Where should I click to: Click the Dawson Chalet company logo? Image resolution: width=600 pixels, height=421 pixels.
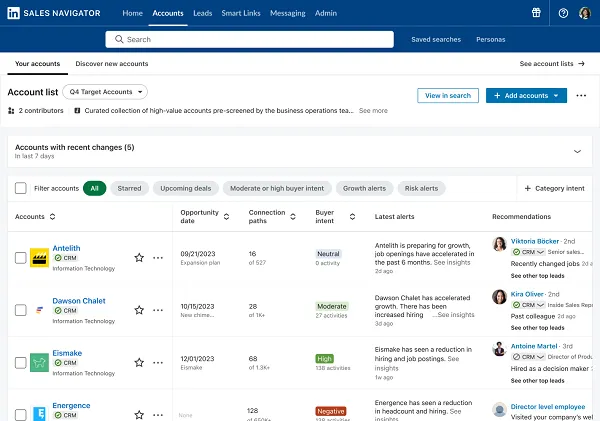(39, 310)
